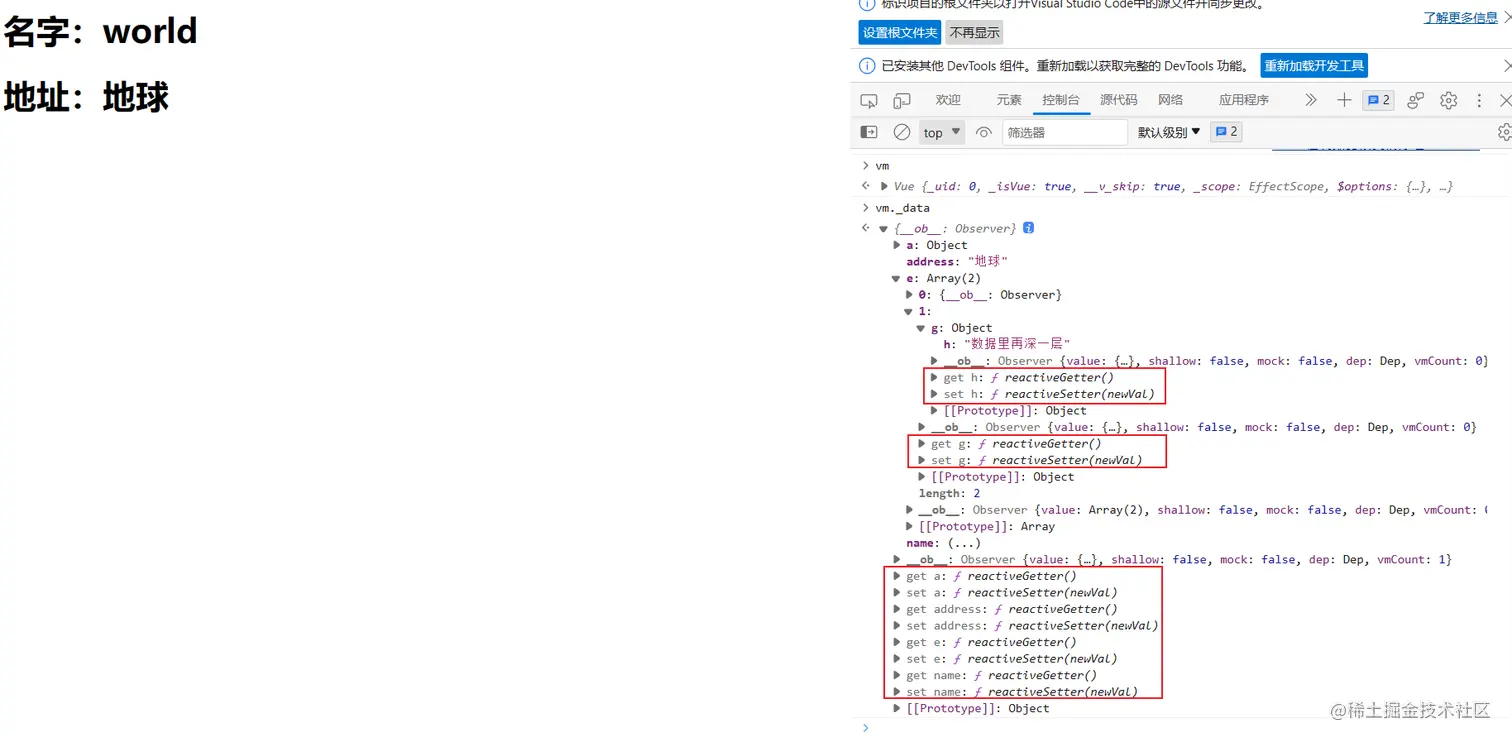This screenshot has width=1512, height=742.
Task: Activate the inspect element picker
Action: click(869, 100)
